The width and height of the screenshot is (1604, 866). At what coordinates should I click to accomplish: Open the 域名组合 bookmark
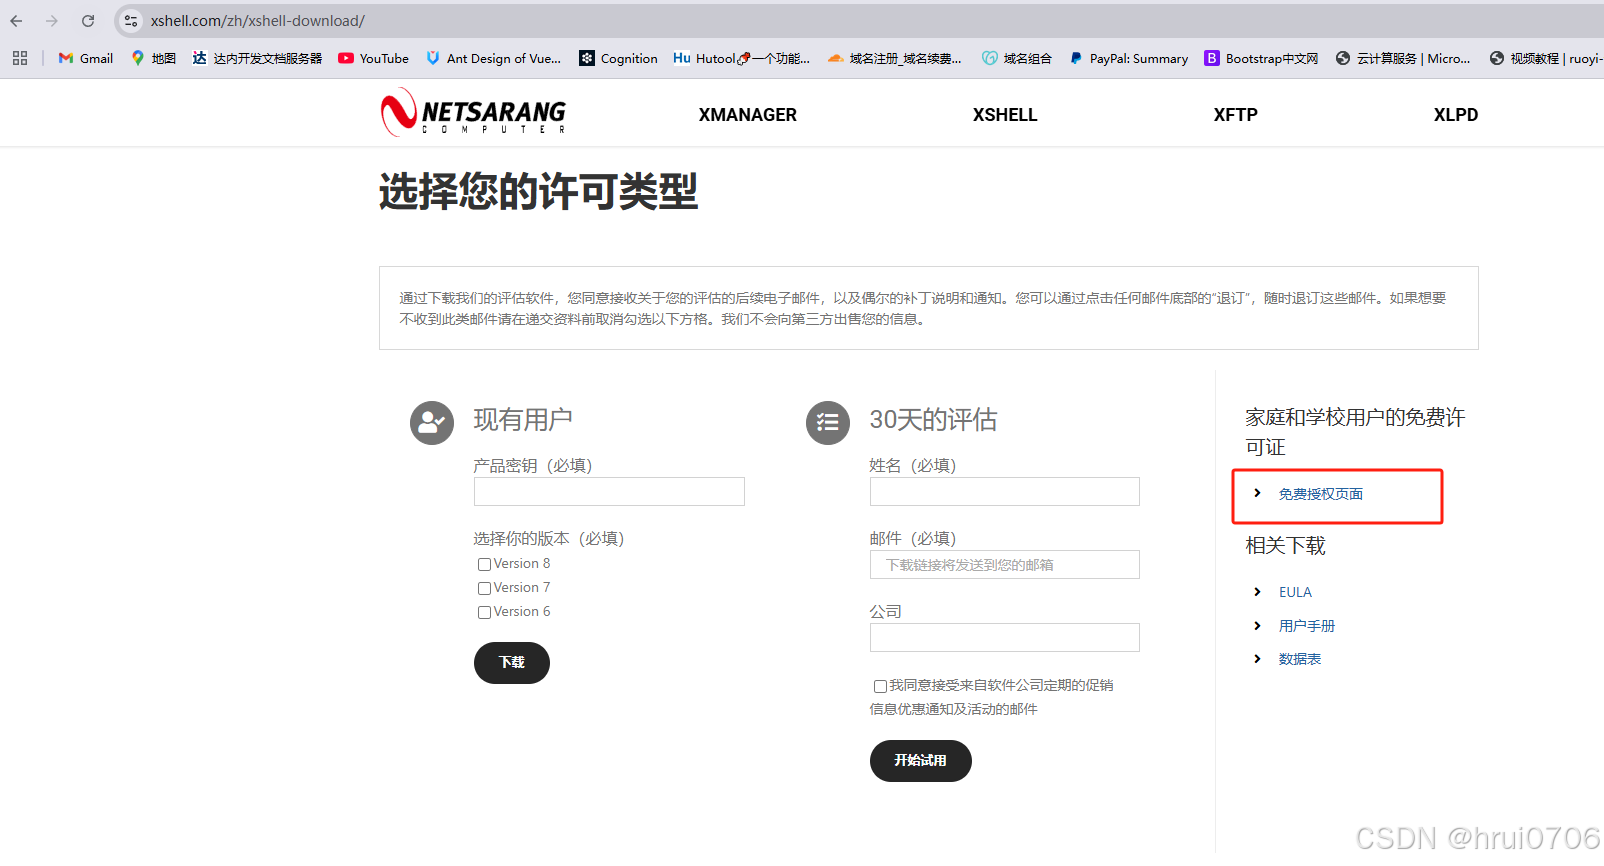tap(1017, 58)
